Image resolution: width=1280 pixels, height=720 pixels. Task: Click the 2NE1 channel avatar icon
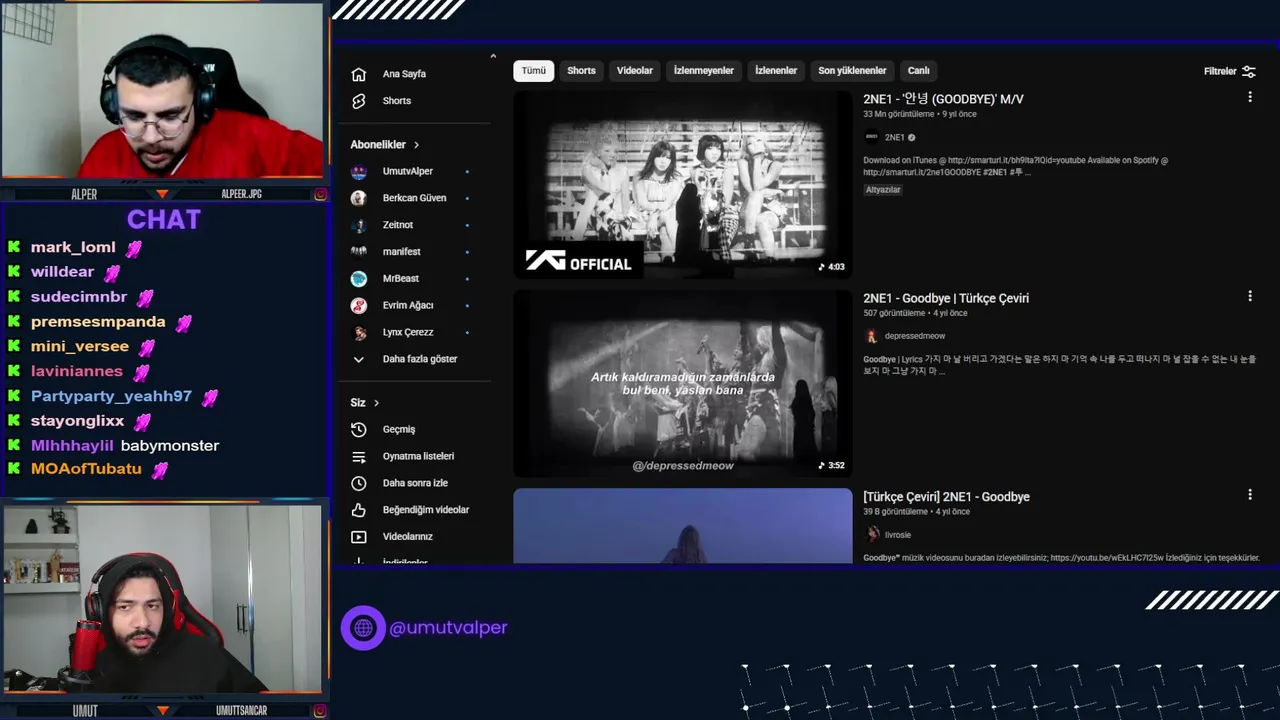click(x=871, y=137)
